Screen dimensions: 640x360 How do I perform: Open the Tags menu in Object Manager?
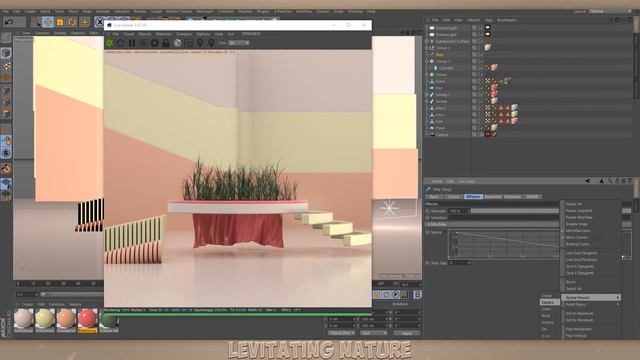488,20
